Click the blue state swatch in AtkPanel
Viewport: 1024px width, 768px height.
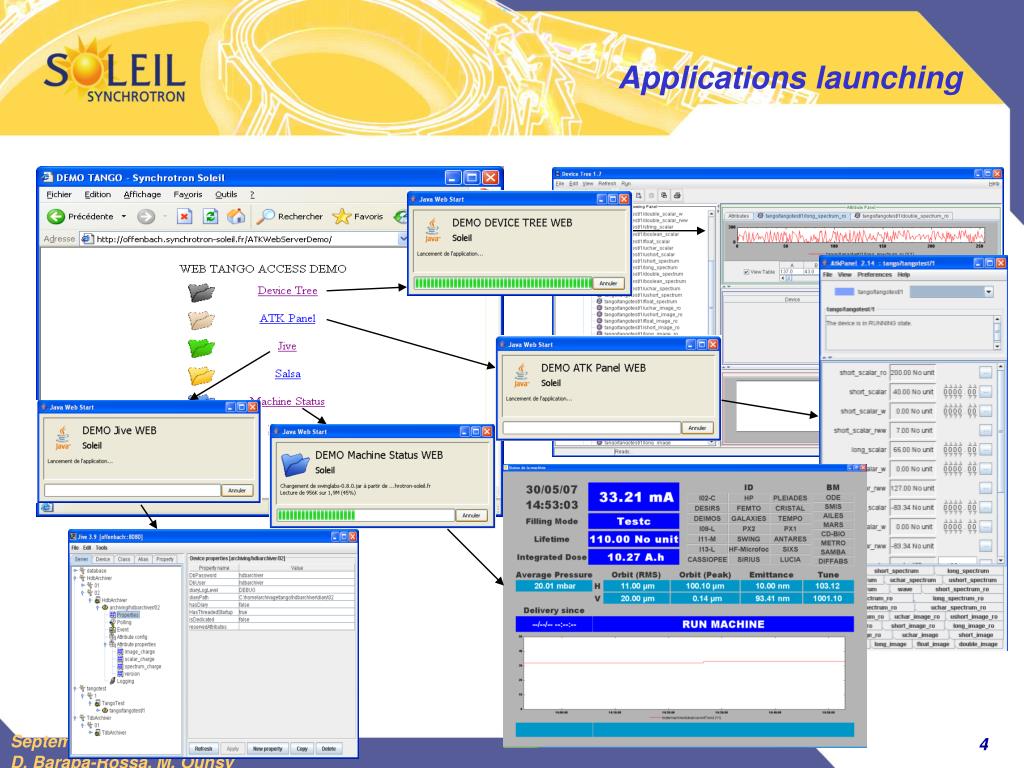click(844, 292)
